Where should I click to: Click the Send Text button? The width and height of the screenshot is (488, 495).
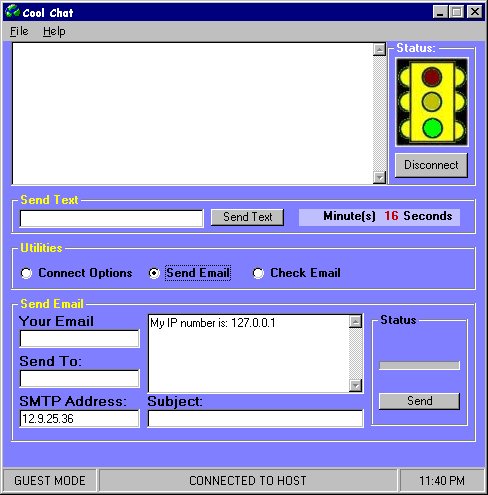coord(247,217)
